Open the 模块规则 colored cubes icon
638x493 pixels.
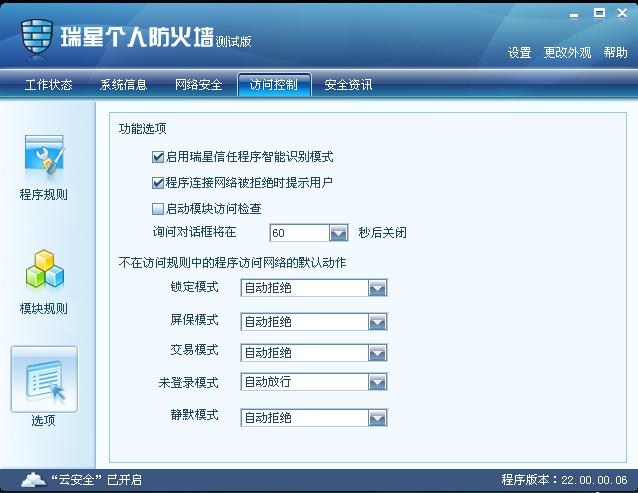pyautogui.click(x=45, y=269)
